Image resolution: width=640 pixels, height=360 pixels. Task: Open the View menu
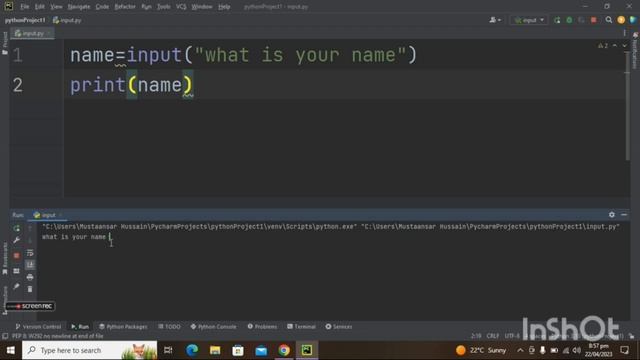(56, 7)
